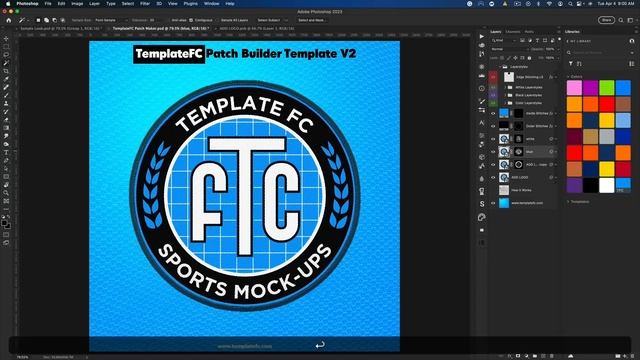Switch to the Paths panel tab
This screenshot has width=640, height=360.
click(x=529, y=32)
